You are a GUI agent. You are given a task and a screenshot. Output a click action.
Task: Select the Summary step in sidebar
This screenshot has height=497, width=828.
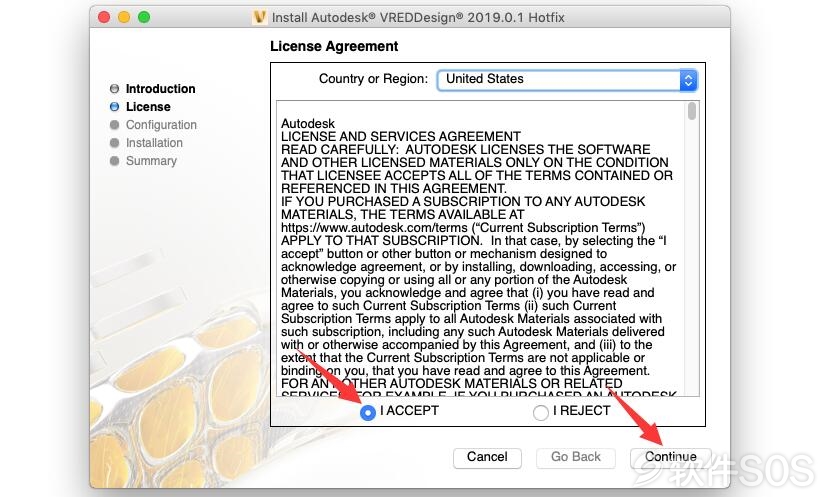pos(151,161)
